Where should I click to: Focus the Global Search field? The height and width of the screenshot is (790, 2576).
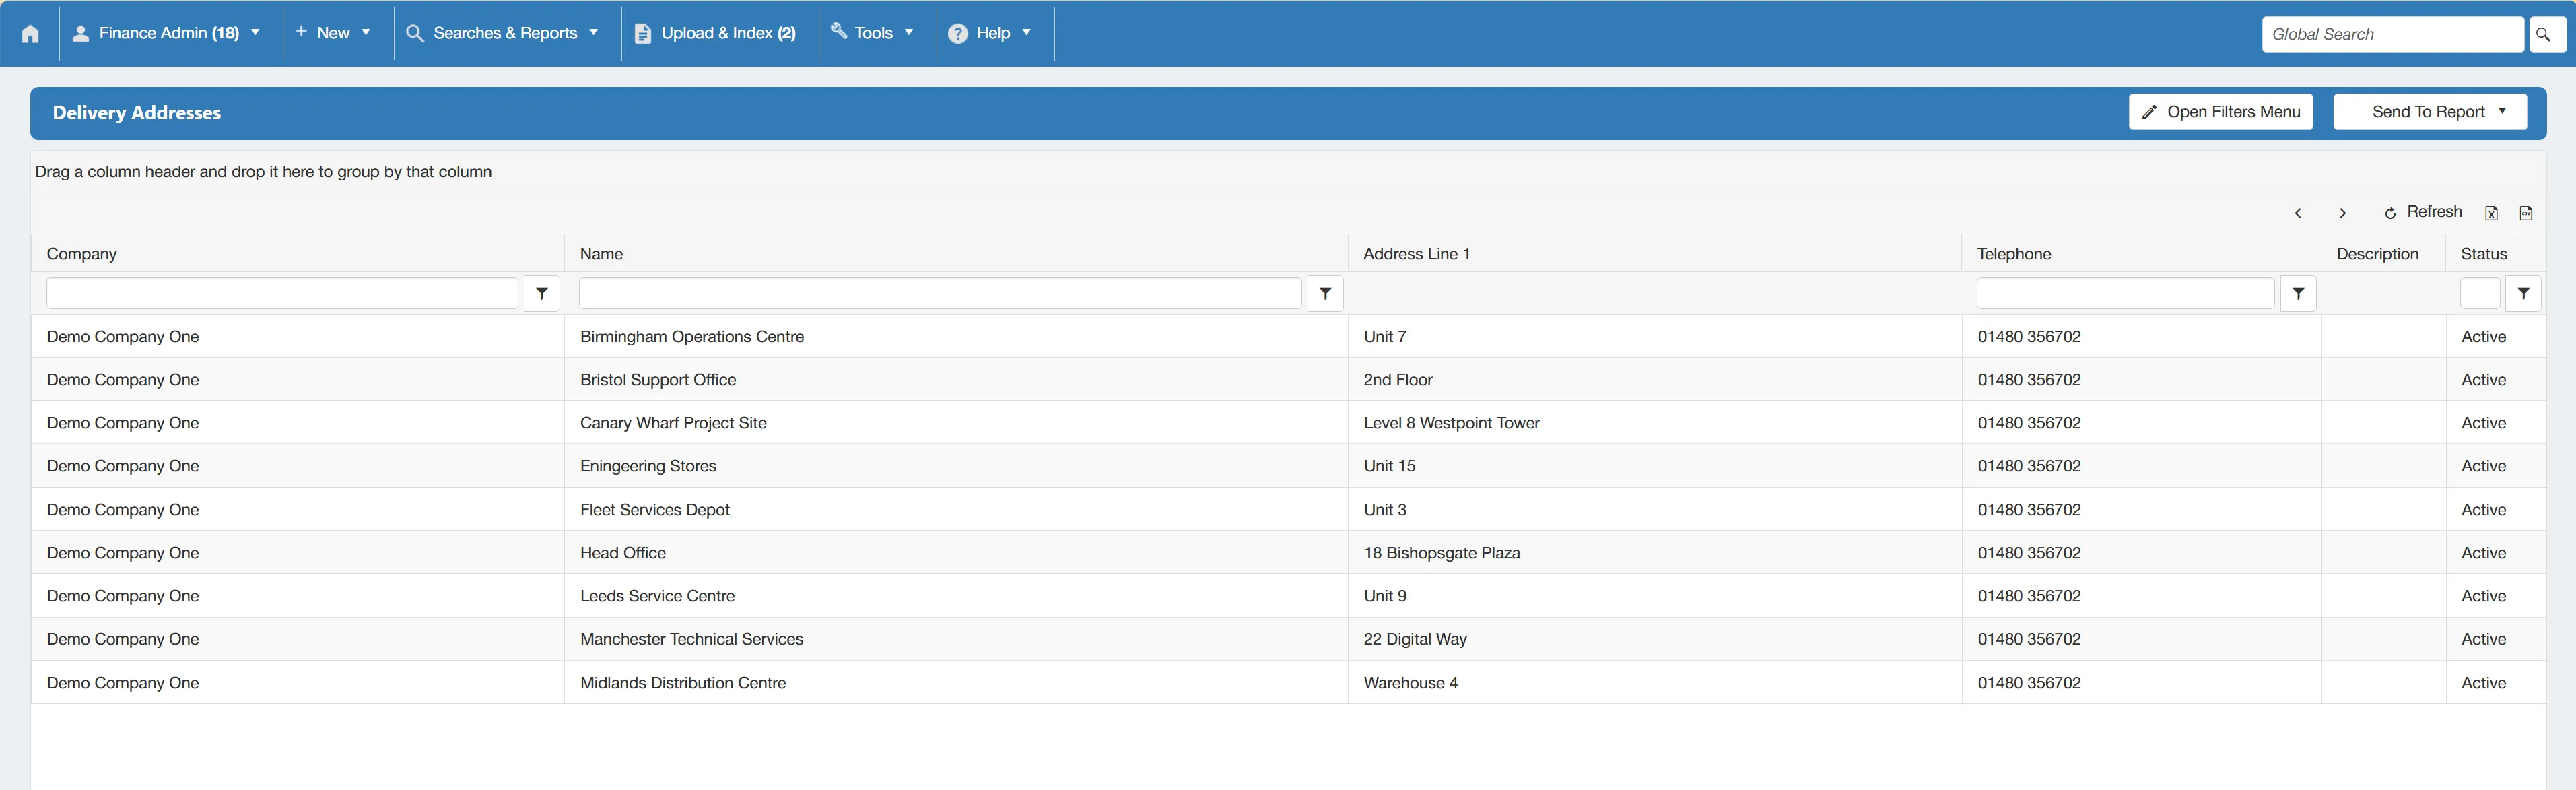[x=2393, y=34]
